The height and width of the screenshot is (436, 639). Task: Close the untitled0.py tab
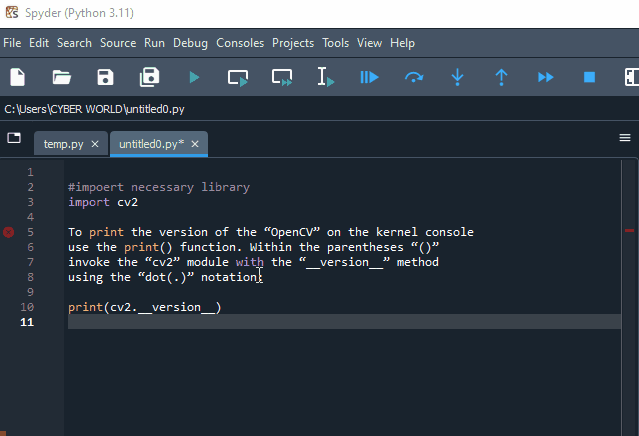(195, 144)
